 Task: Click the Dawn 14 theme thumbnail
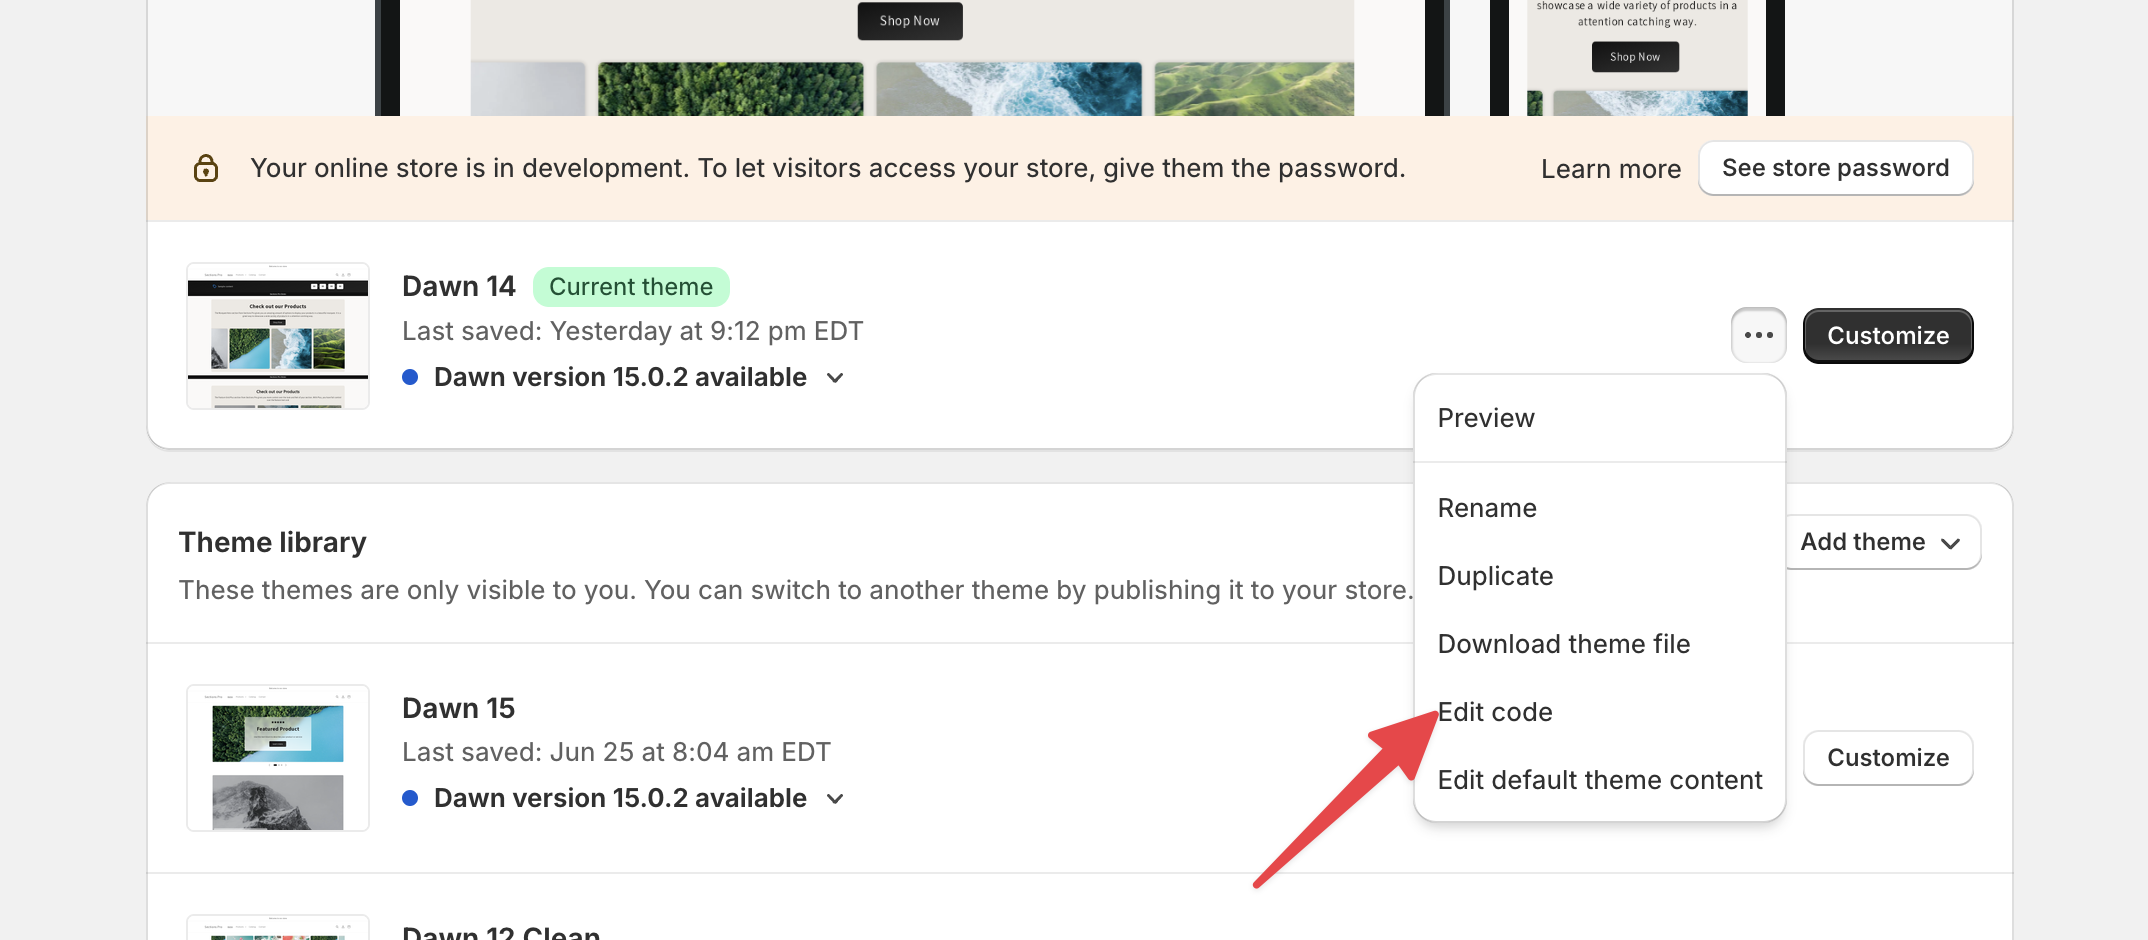tap(278, 336)
